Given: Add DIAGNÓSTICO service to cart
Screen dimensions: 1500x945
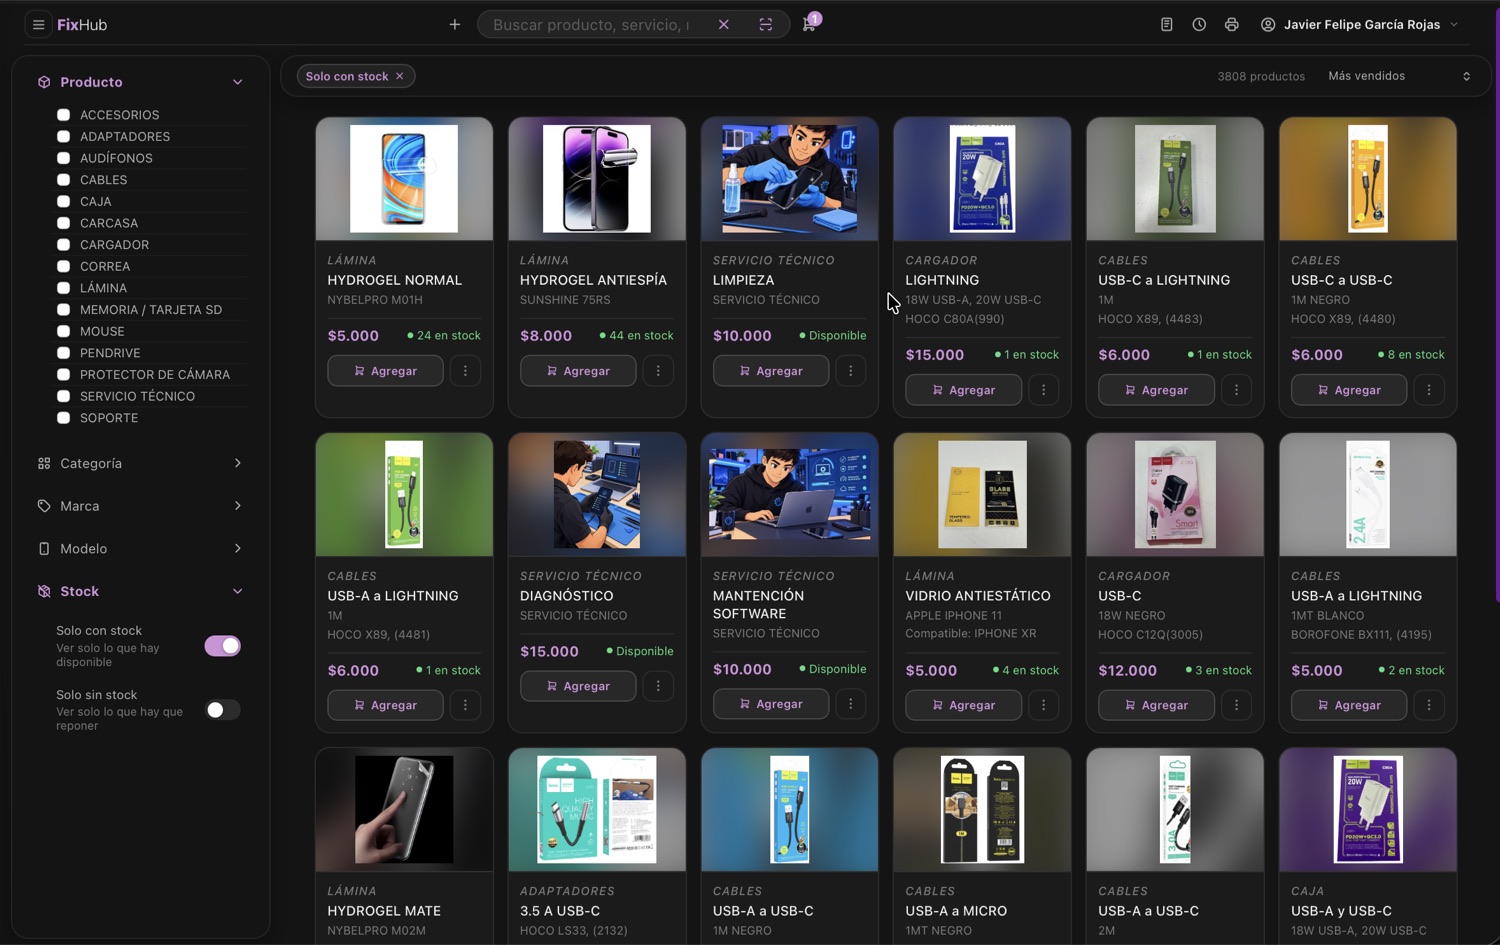Looking at the screenshot, I should (x=578, y=686).
